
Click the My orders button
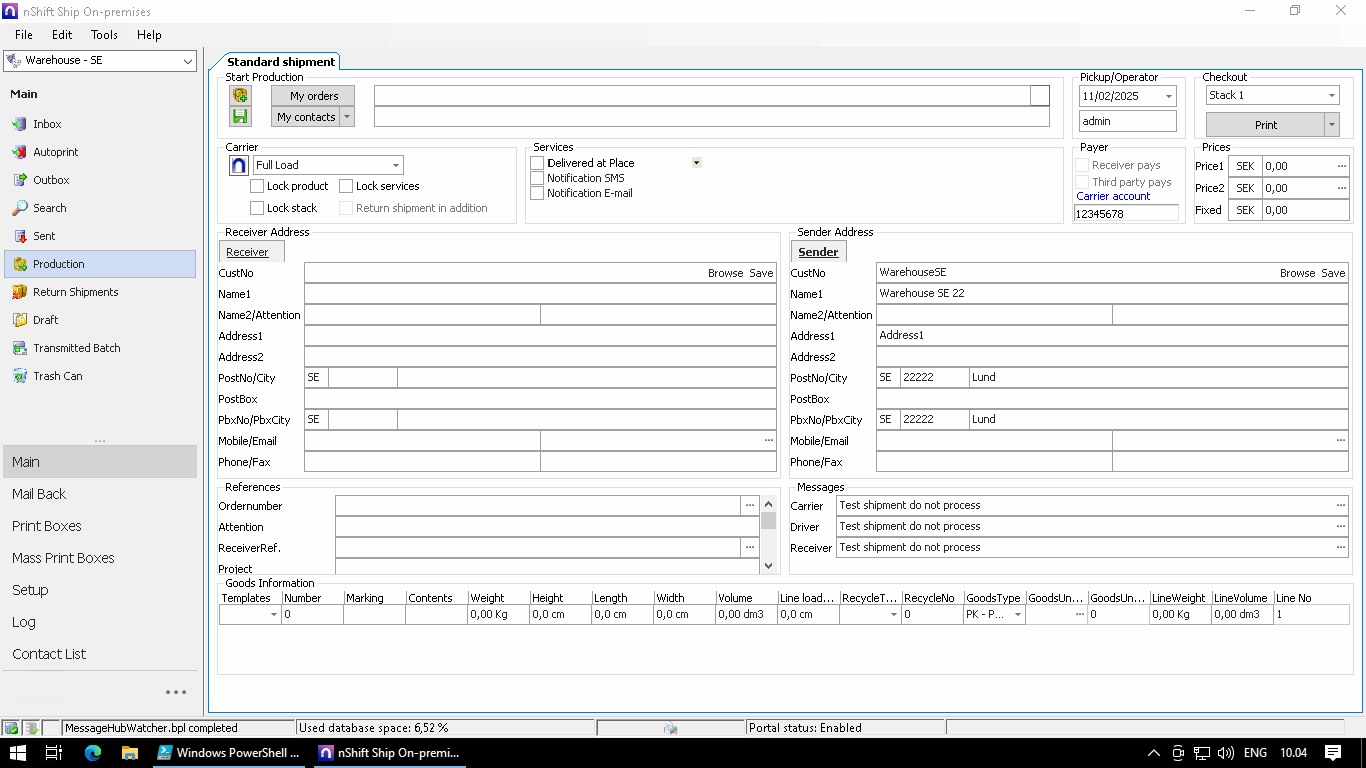pyautogui.click(x=314, y=96)
